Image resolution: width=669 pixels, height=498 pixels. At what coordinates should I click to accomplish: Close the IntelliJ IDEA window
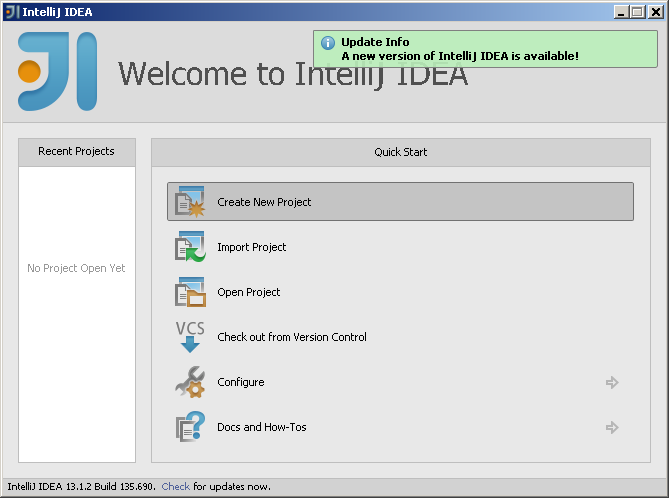point(655,12)
